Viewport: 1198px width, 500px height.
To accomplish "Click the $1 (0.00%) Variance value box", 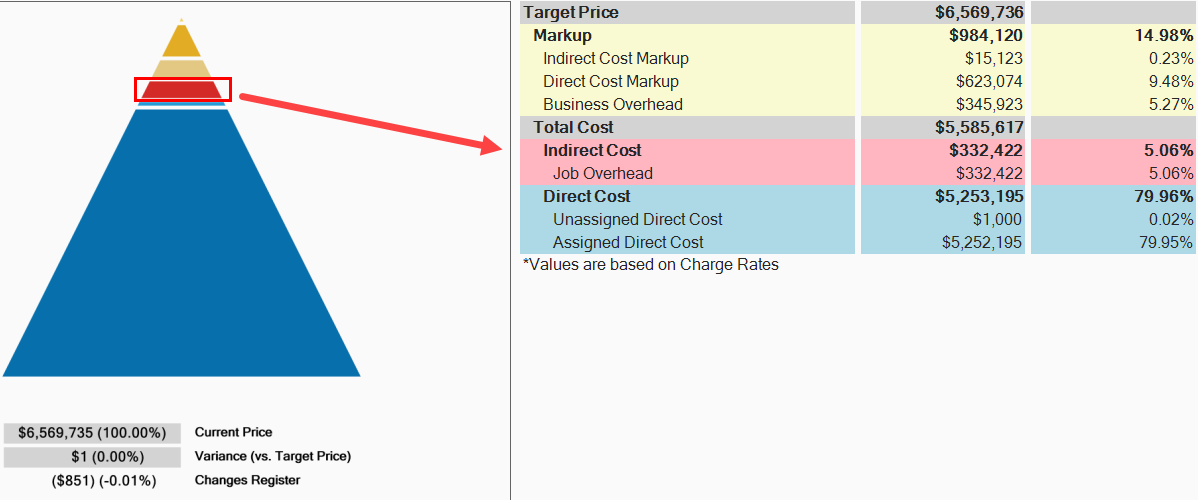I will click(92, 457).
